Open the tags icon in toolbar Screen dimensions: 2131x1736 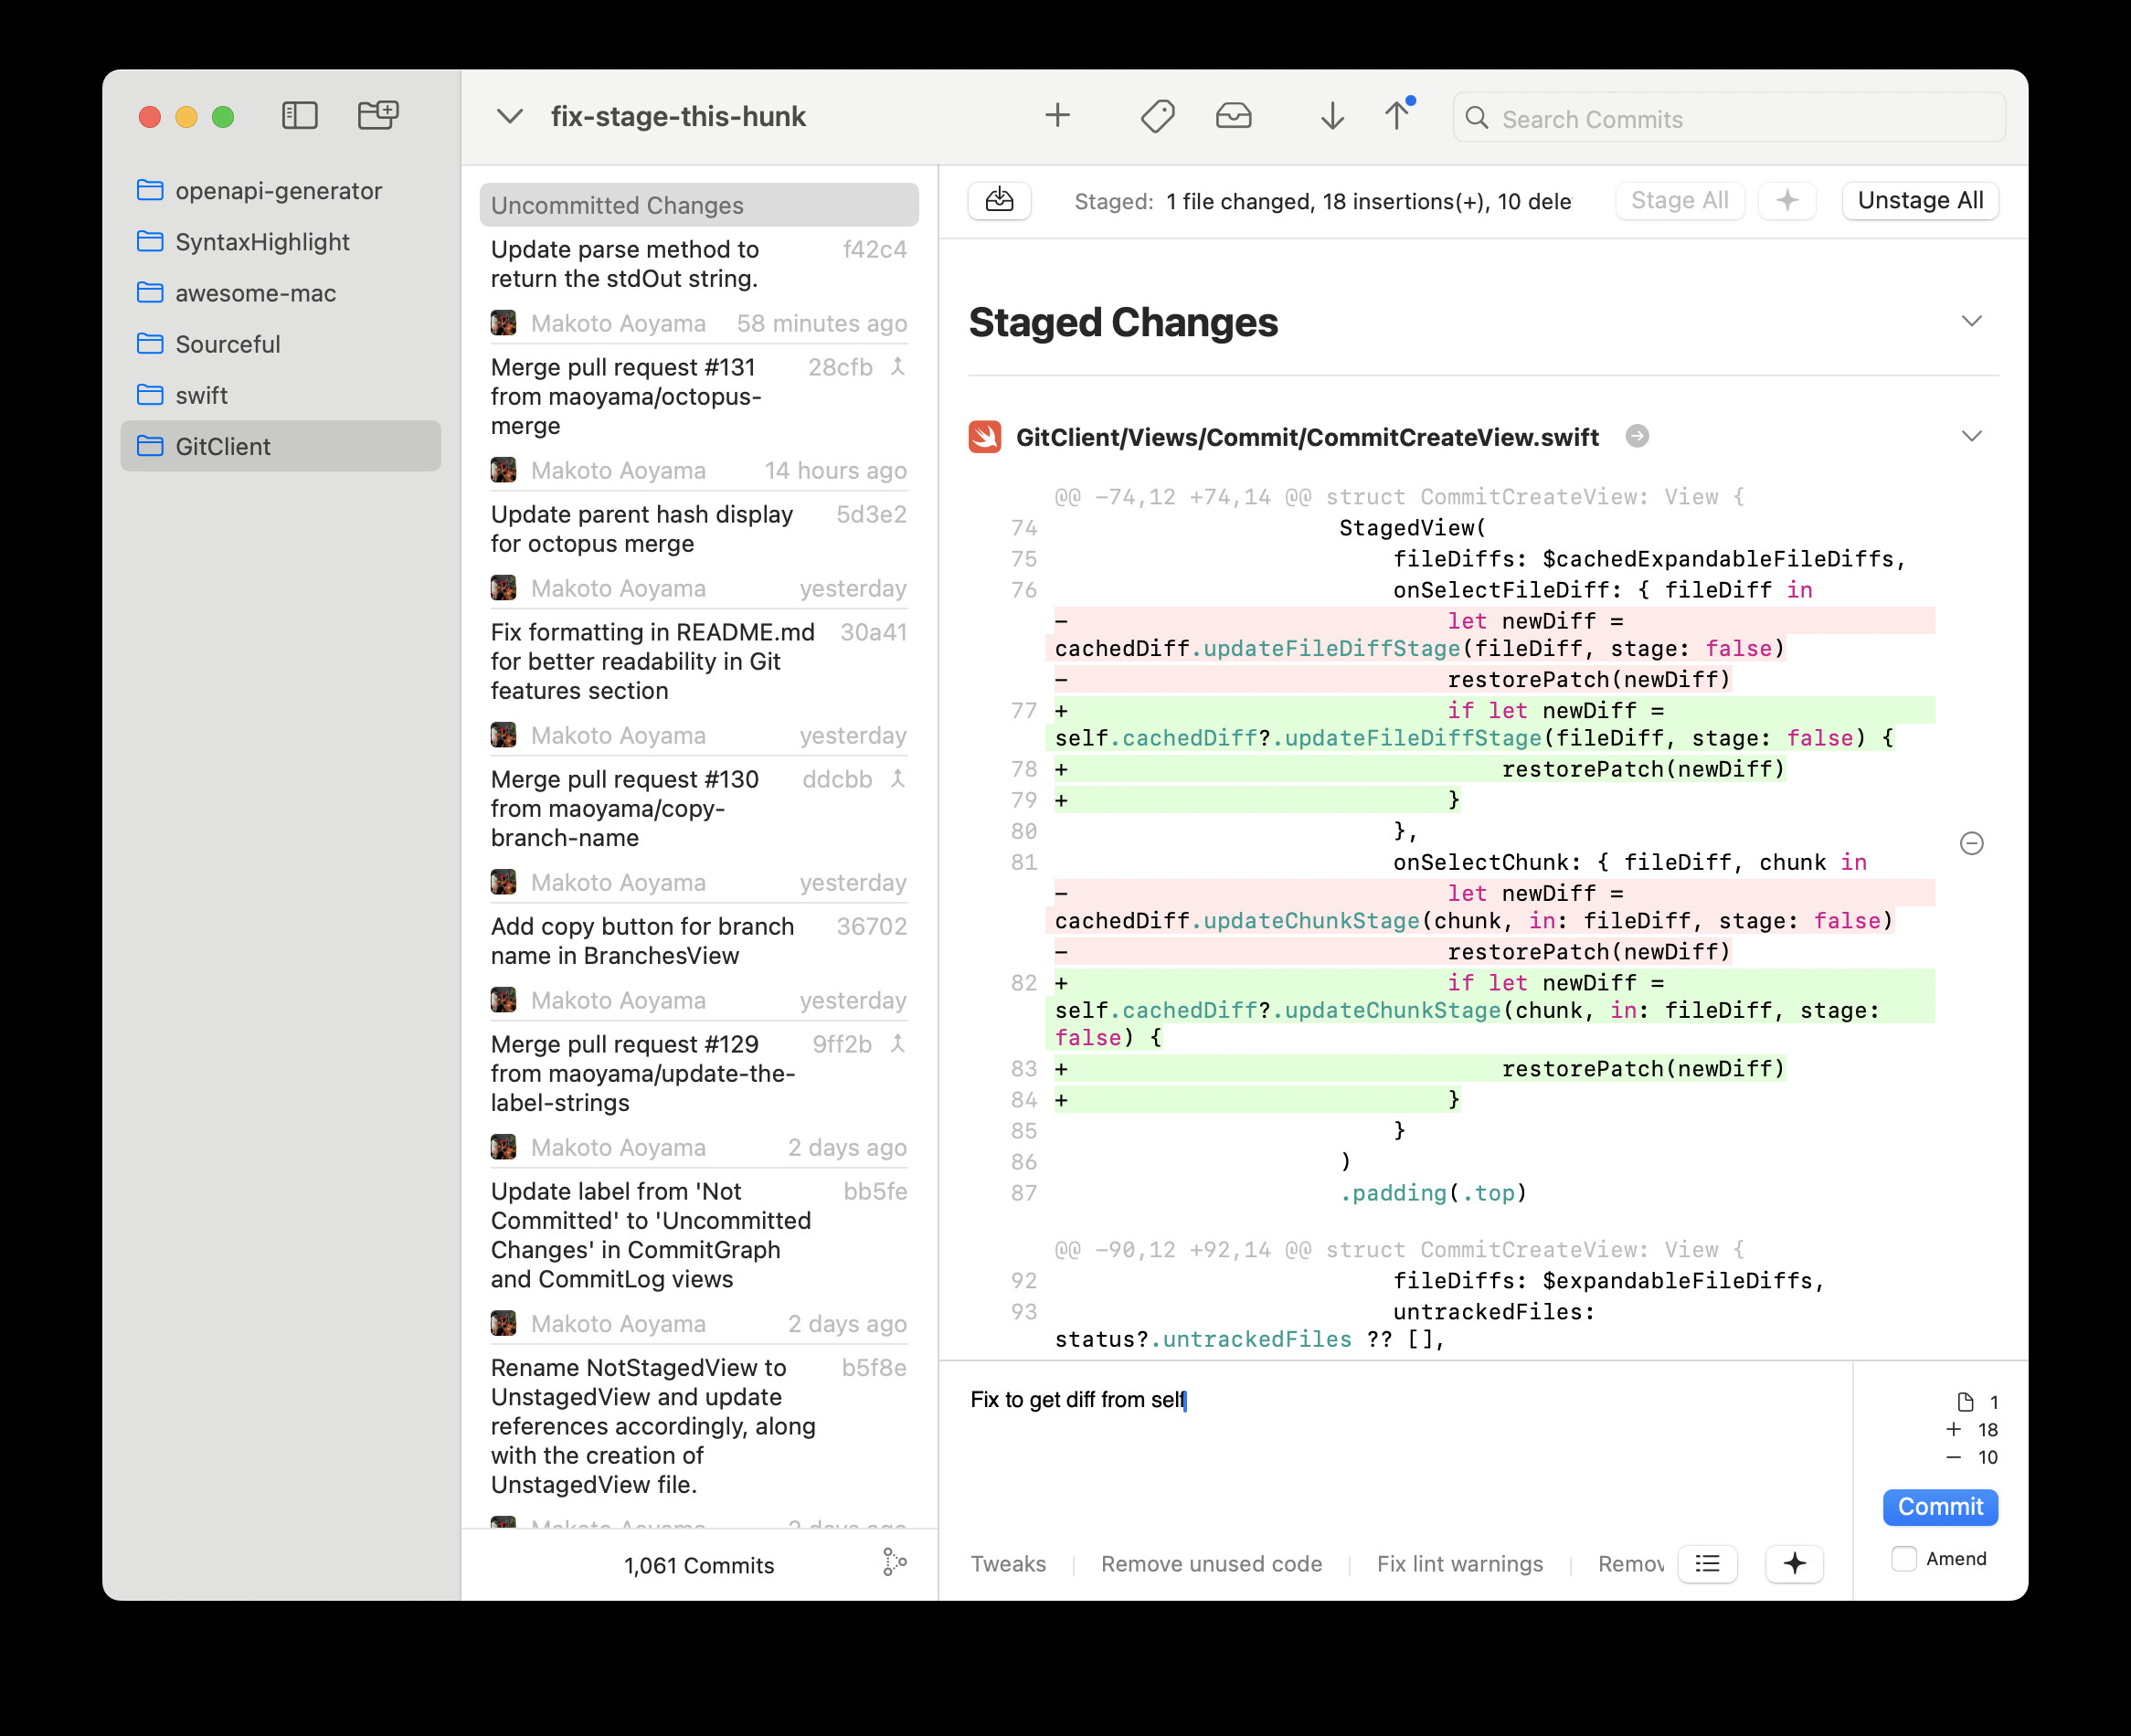pyautogui.click(x=1157, y=117)
